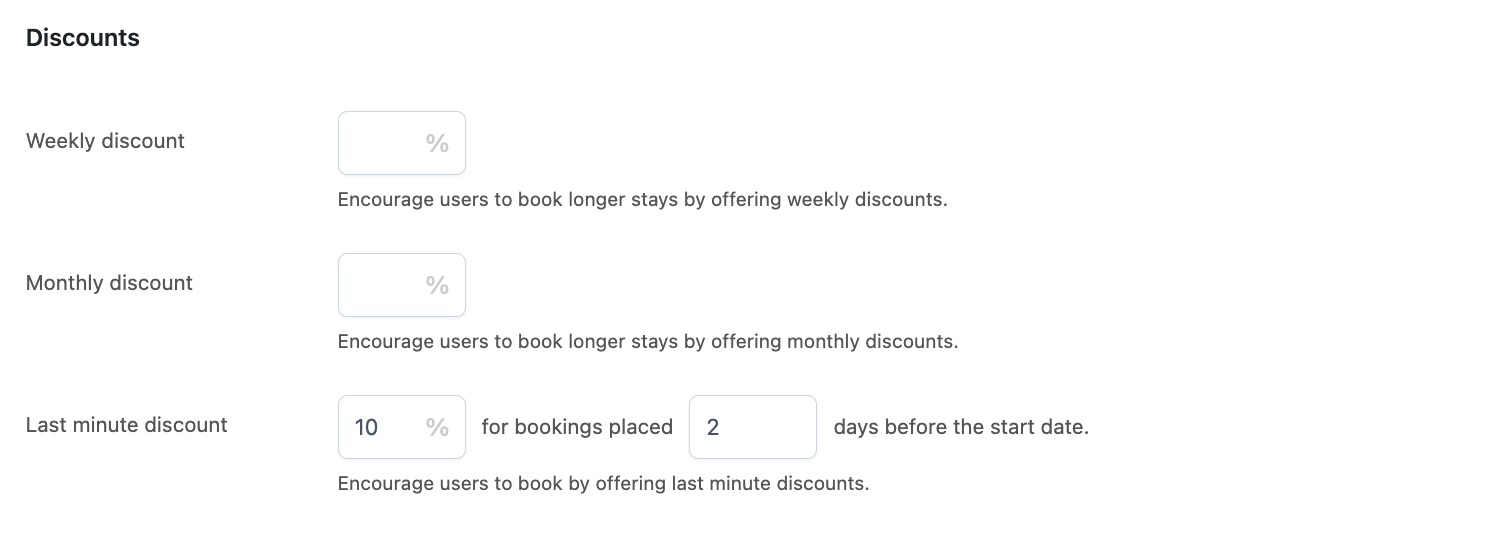Click the value 10 in Last minute discount
Image resolution: width=1510 pixels, height=558 pixels.
point(366,427)
